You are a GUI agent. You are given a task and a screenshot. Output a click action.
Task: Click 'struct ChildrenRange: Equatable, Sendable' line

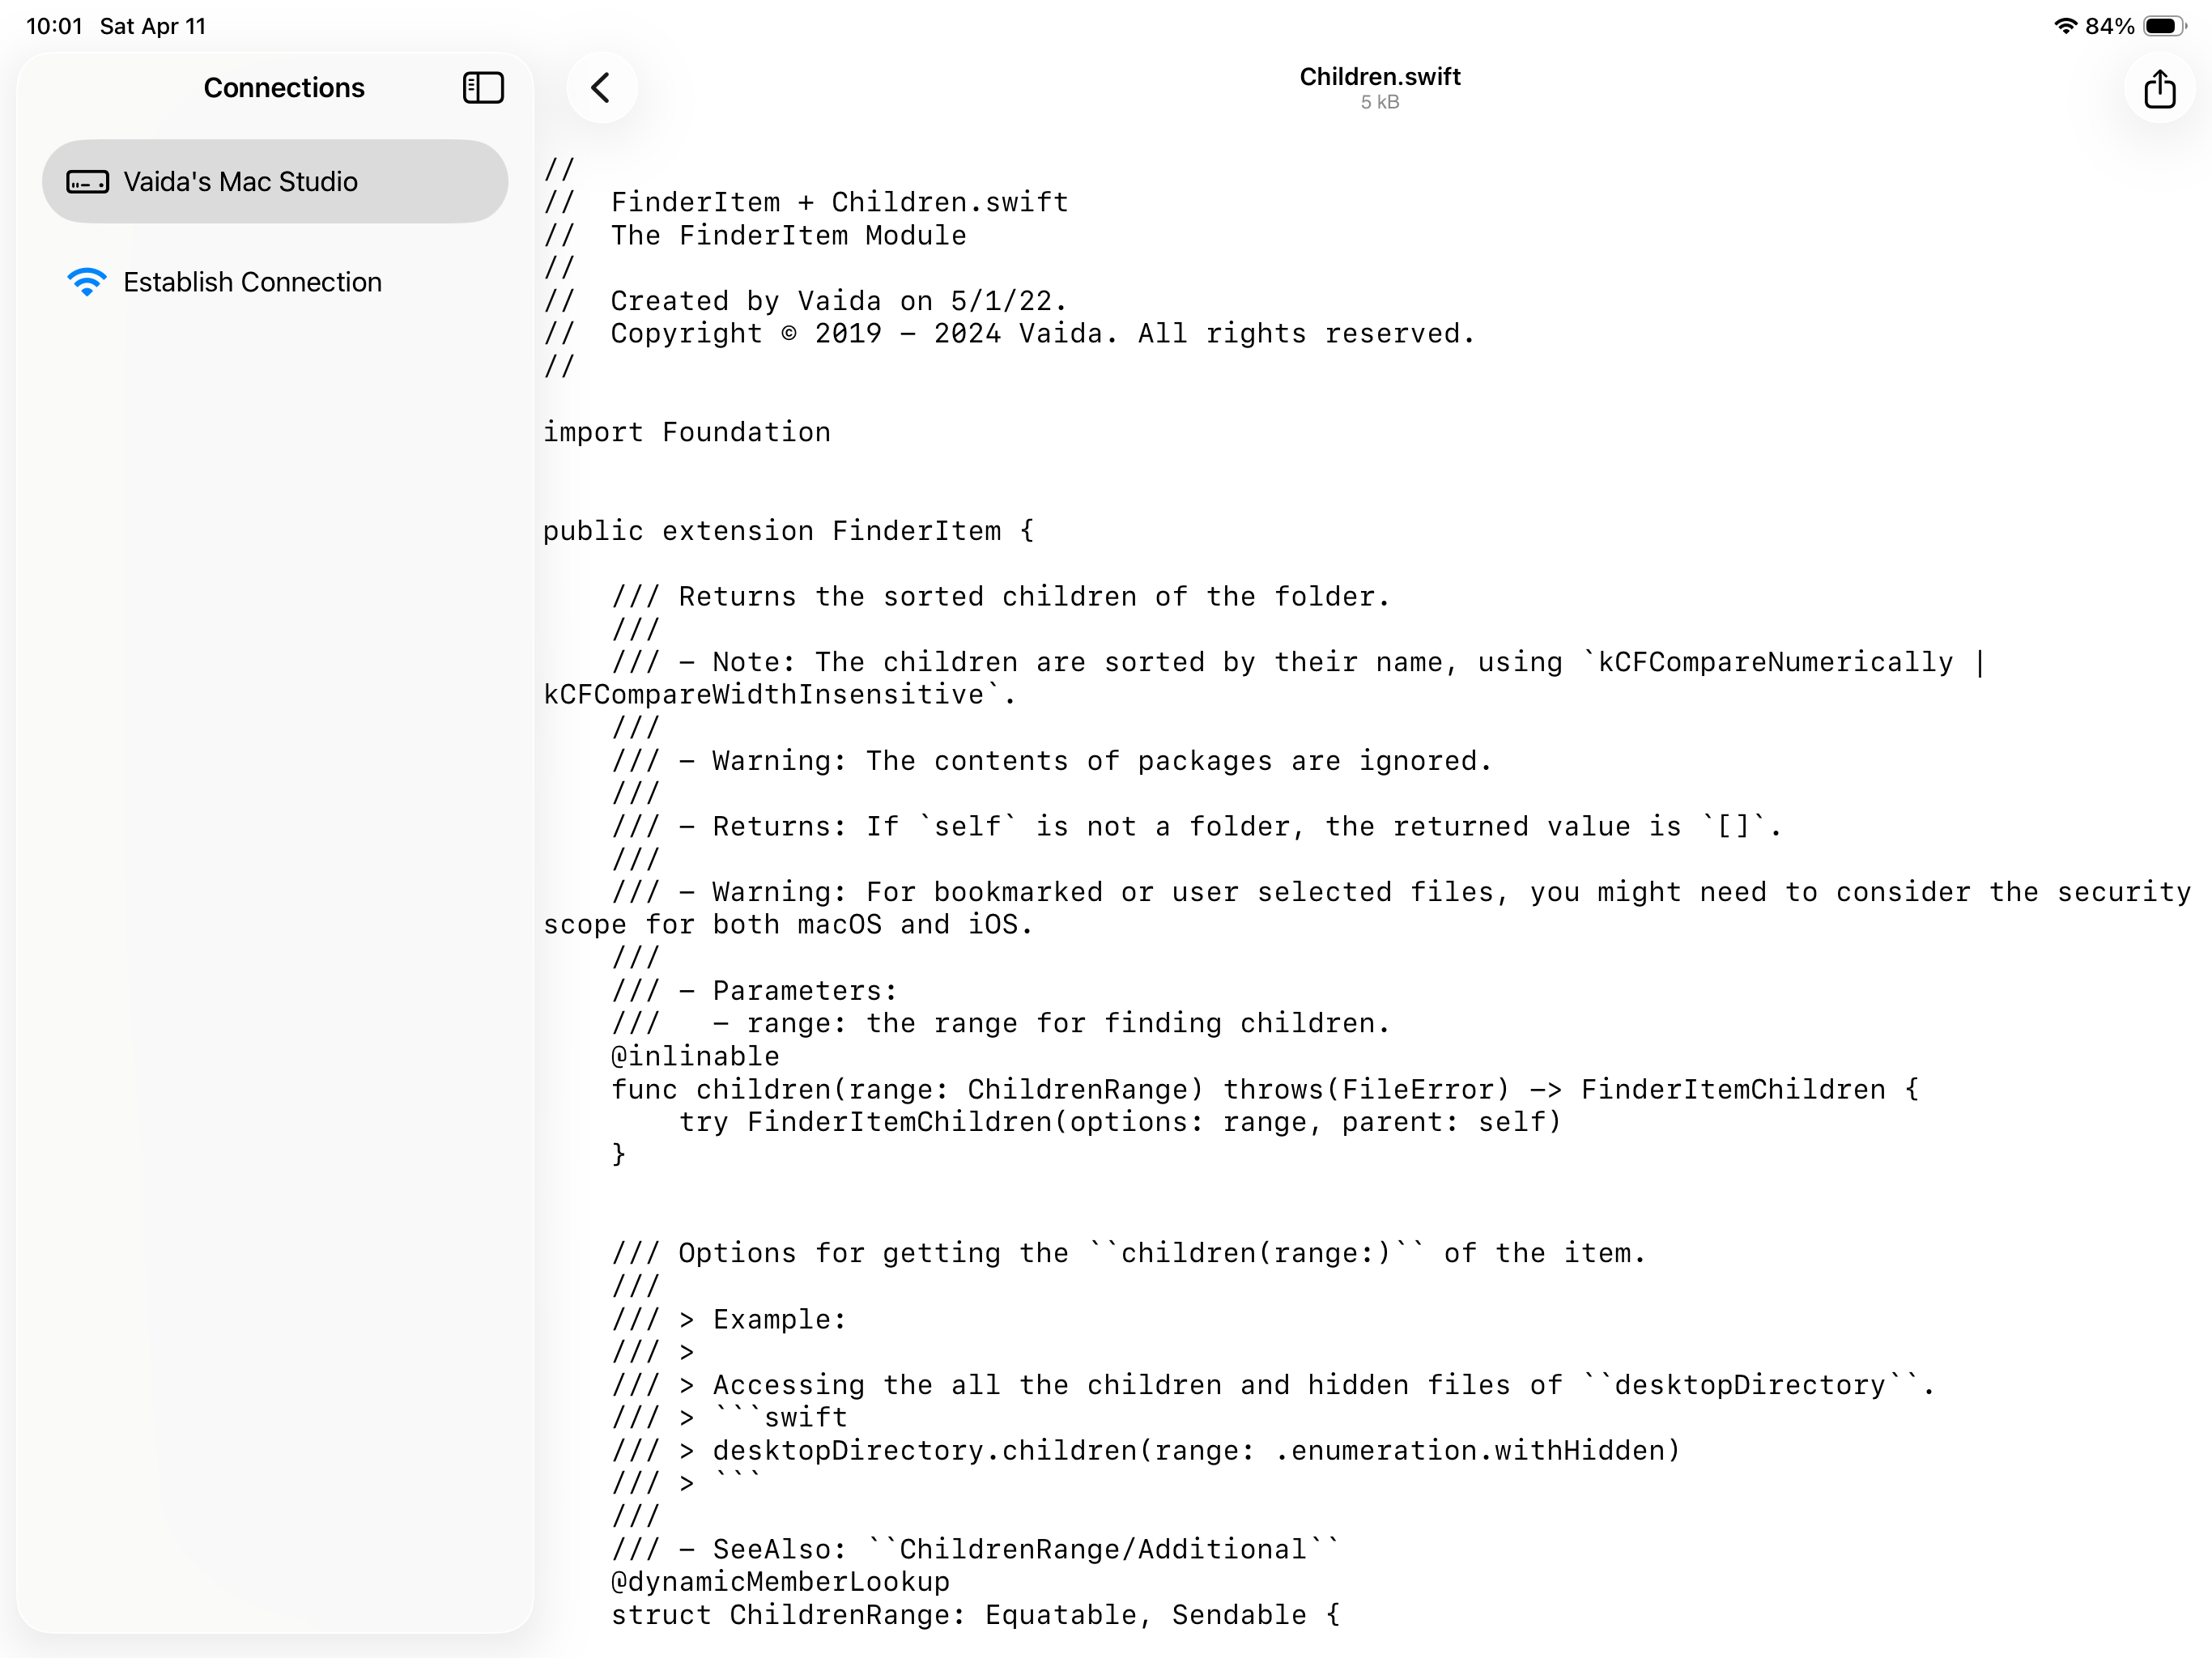[x=975, y=1614]
